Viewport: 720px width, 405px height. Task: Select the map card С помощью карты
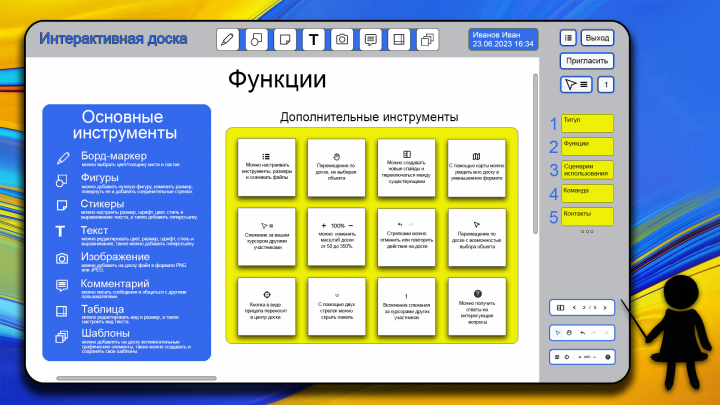click(x=477, y=168)
